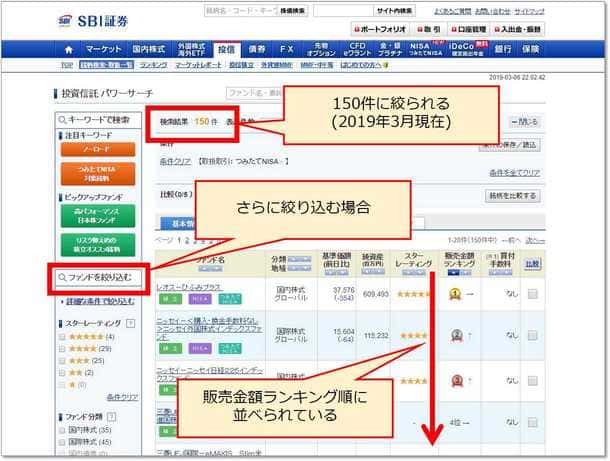The width and height of the screenshot is (610, 461).
Task: Open the 外国株式 海外ETF navigation tab
Action: click(x=191, y=49)
